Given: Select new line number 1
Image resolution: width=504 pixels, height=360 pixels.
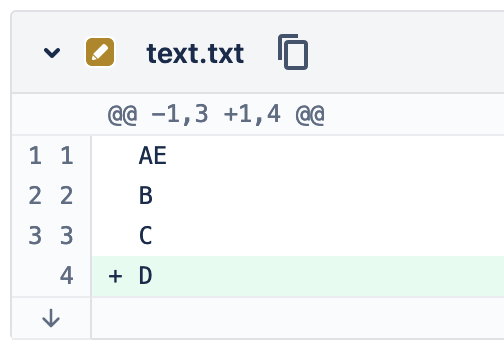Looking at the screenshot, I should coord(67,156).
